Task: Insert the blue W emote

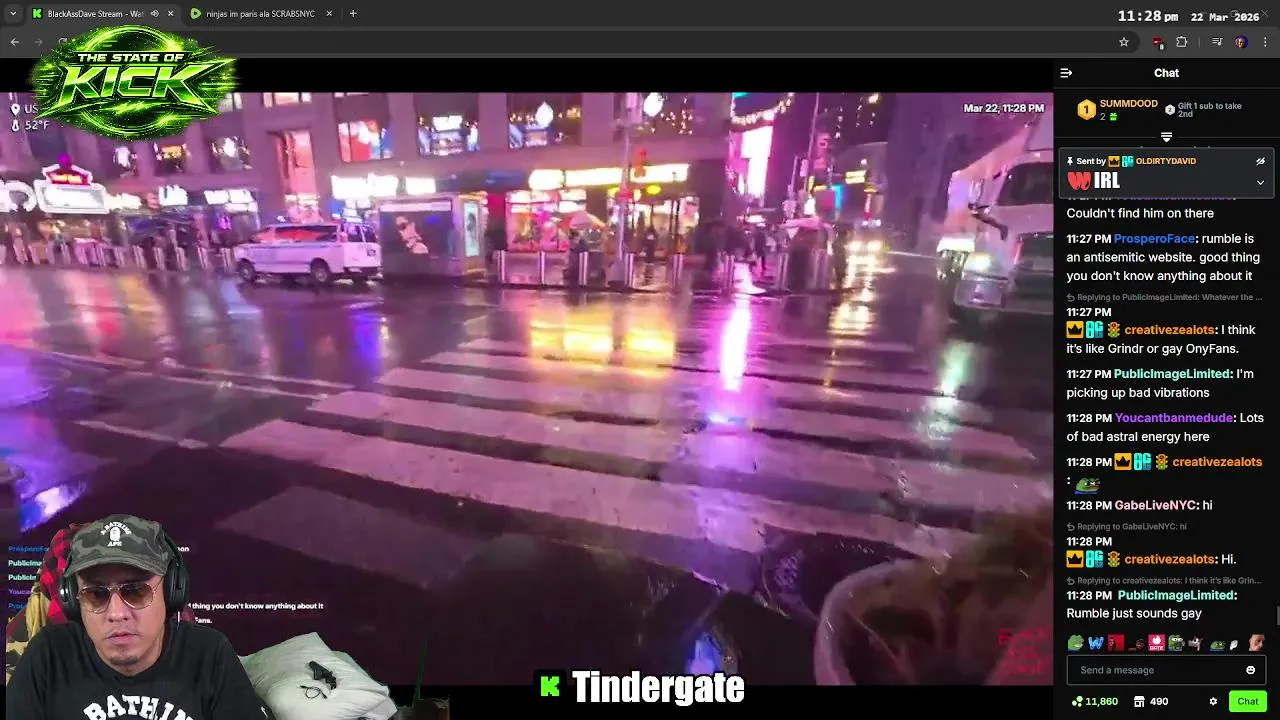Action: pyautogui.click(x=1096, y=643)
